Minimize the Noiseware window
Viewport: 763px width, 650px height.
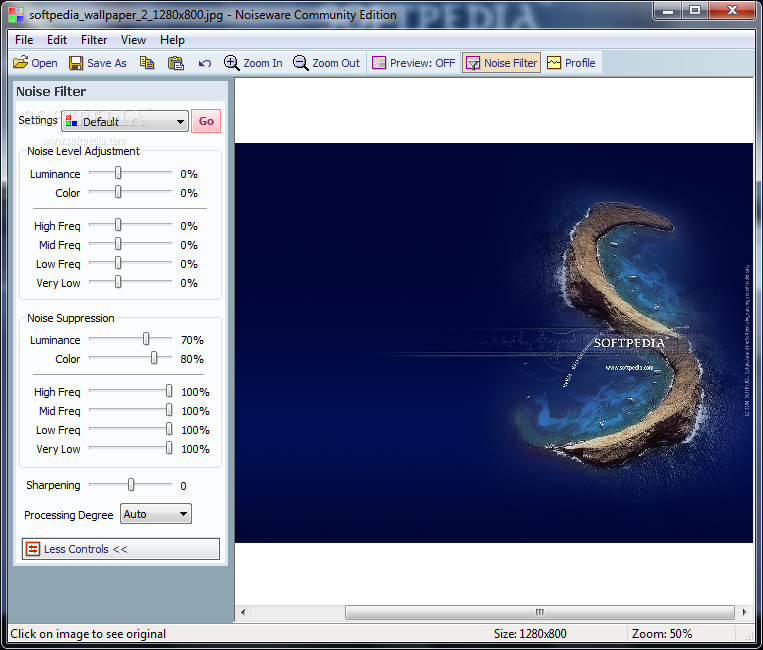668,11
